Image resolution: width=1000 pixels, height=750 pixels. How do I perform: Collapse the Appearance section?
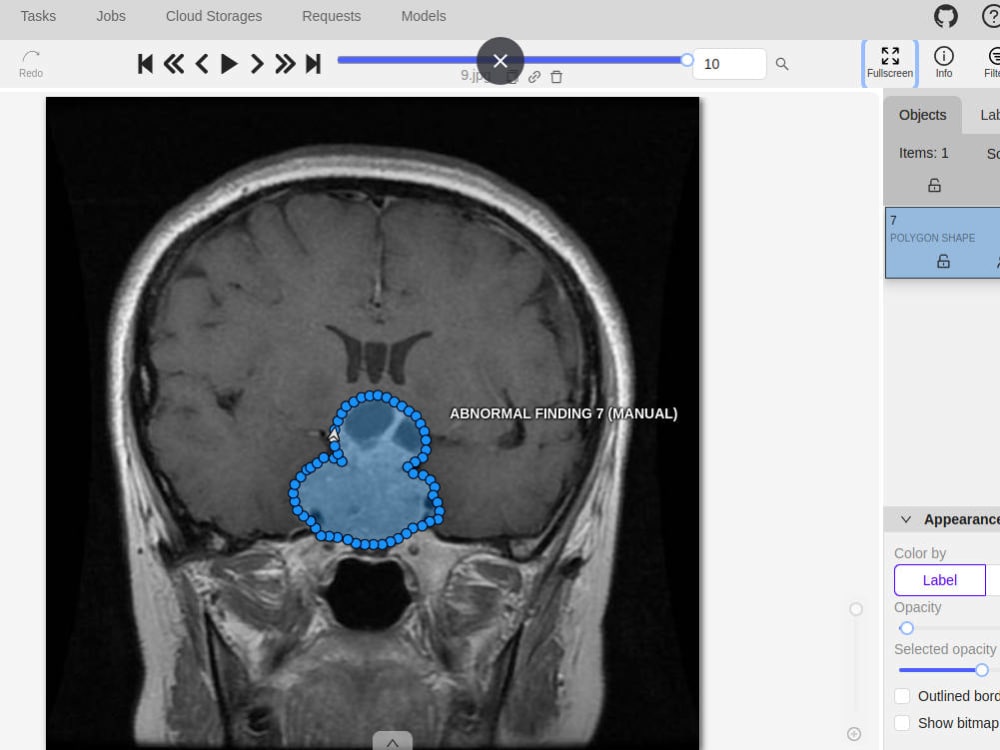coord(906,519)
